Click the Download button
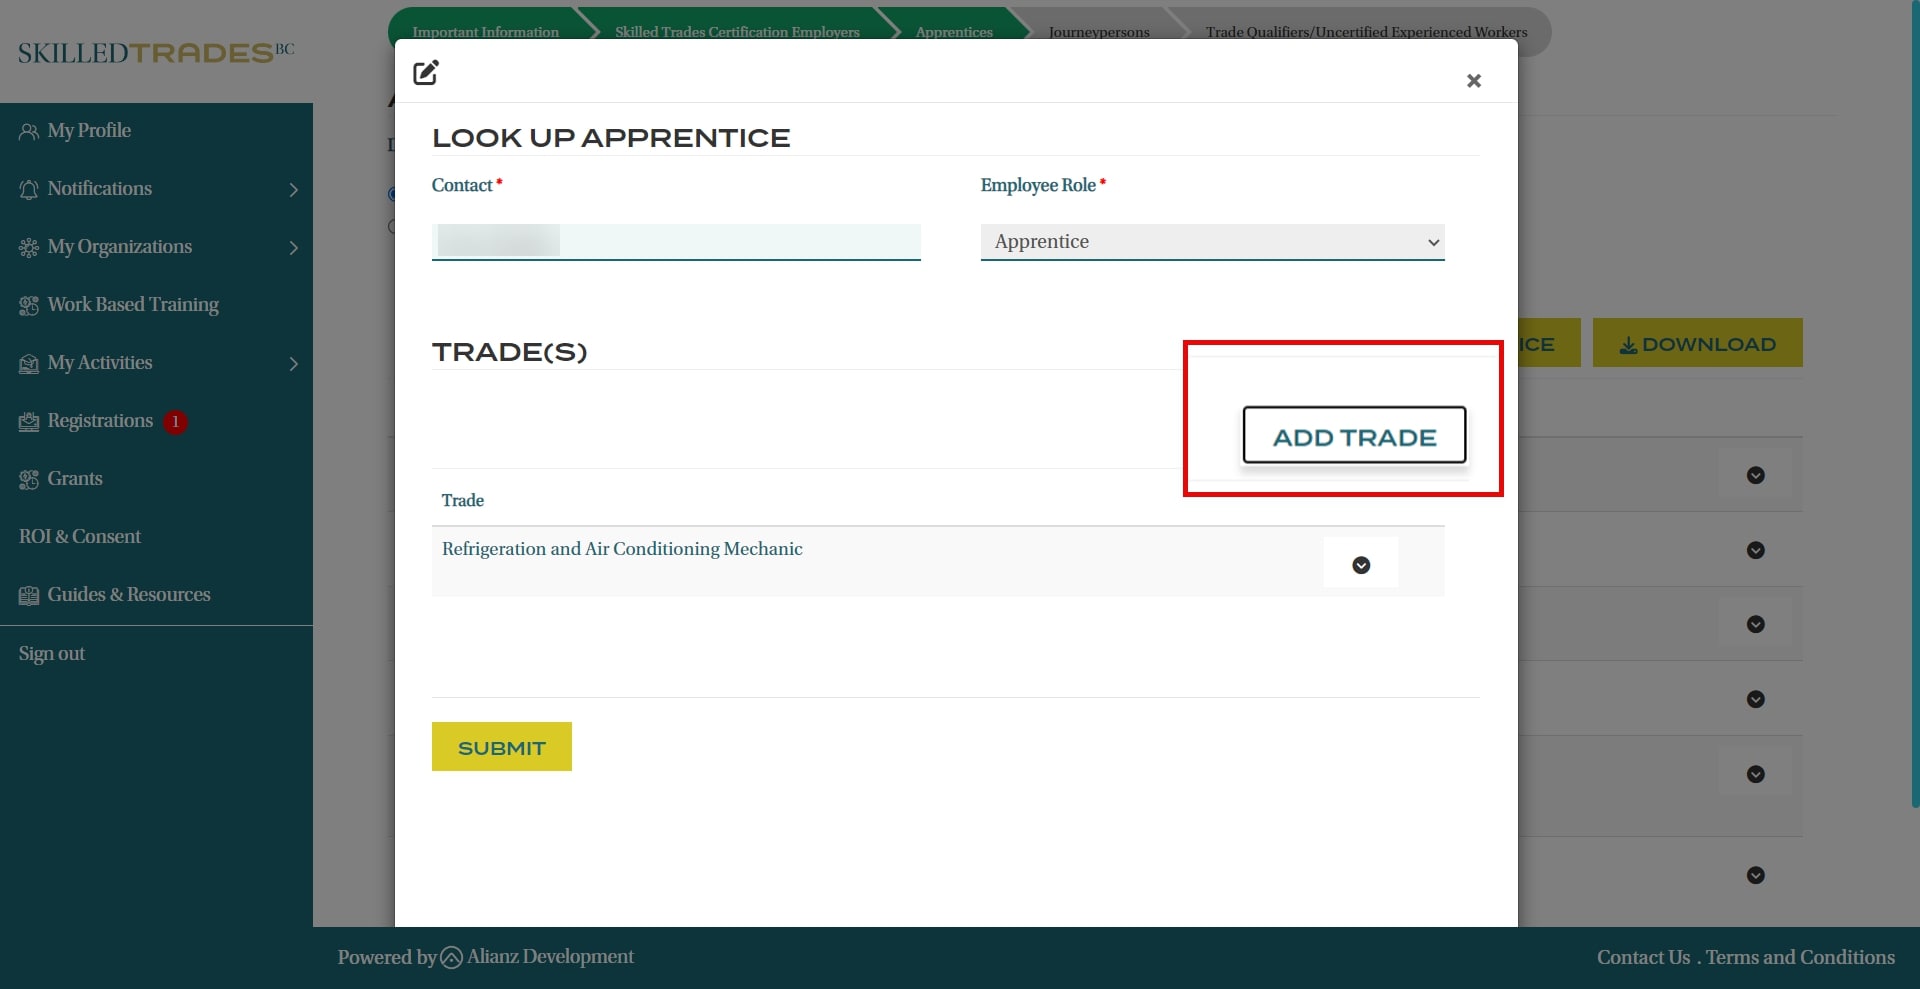Viewport: 1920px width, 989px height. click(x=1697, y=344)
